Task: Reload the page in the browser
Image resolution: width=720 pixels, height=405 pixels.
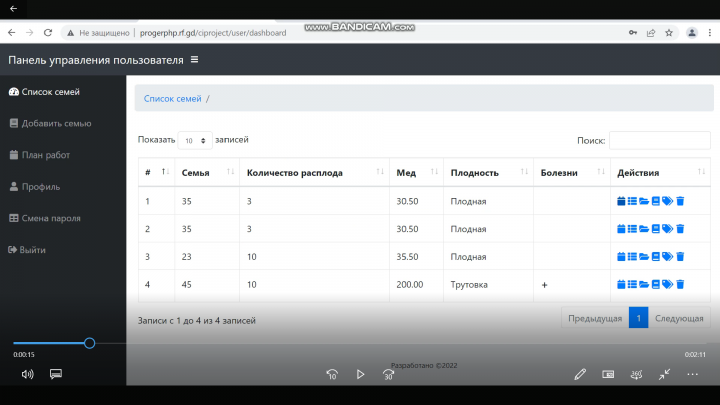Action: click(48, 33)
